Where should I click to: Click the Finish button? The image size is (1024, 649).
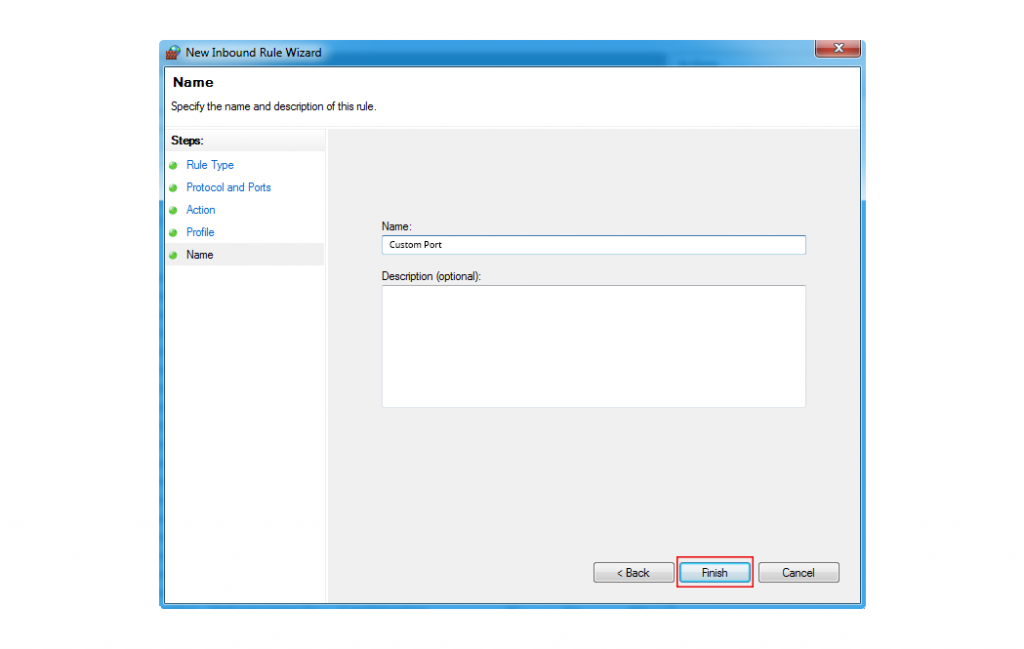point(714,572)
